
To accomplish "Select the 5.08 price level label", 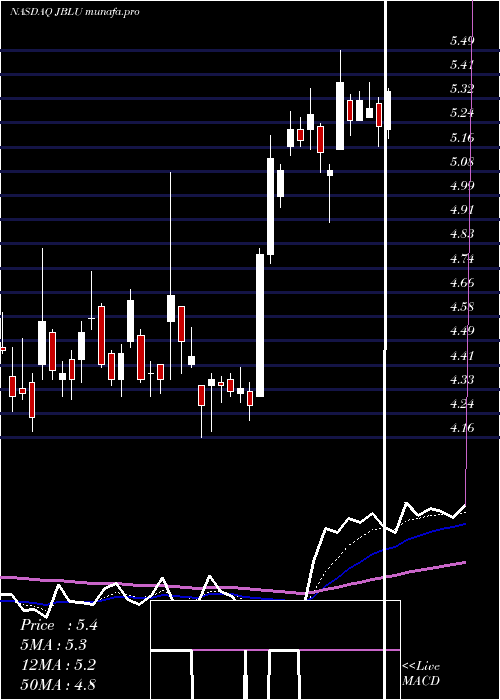I will (462, 161).
